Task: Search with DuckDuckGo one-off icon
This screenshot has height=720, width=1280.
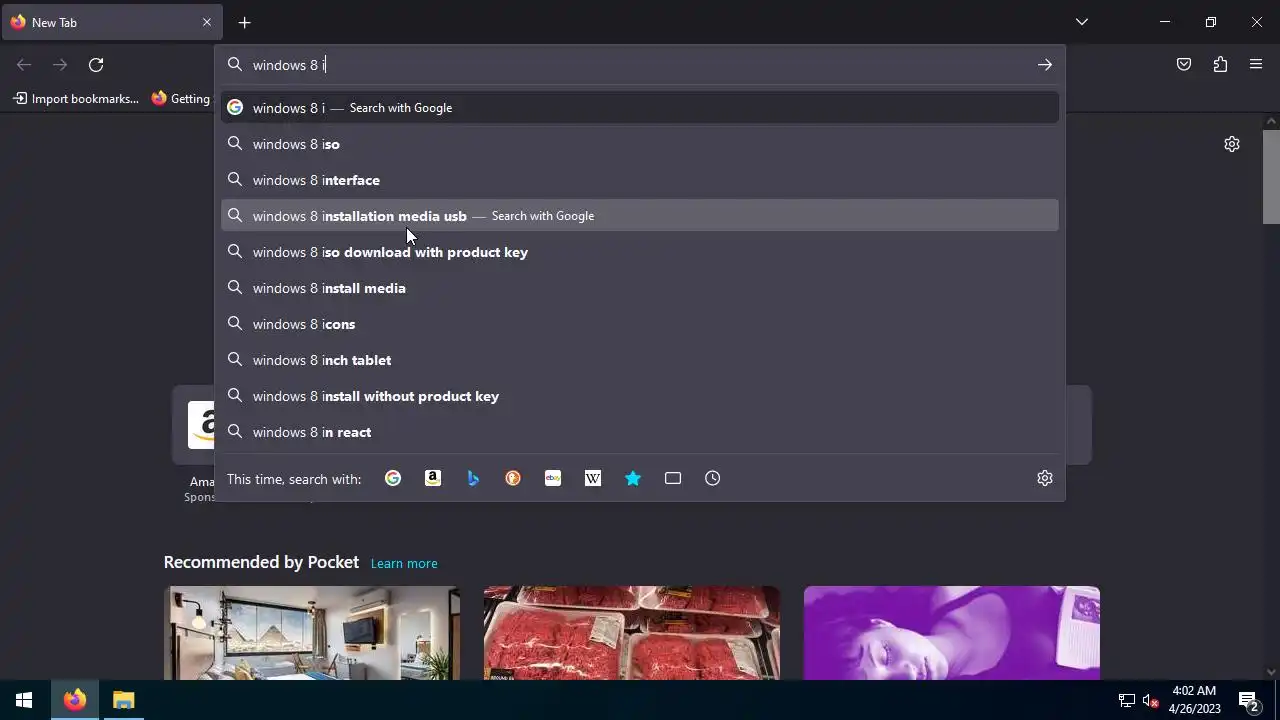Action: pos(513,478)
